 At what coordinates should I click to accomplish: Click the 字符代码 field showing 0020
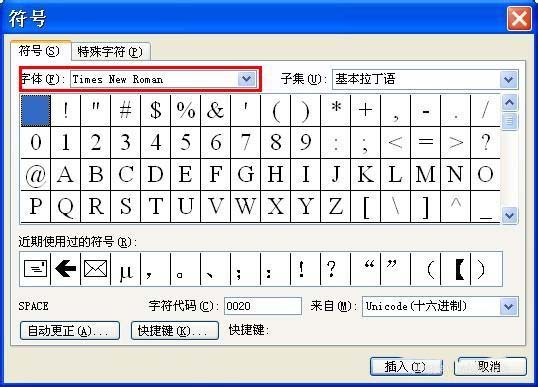coord(263,306)
